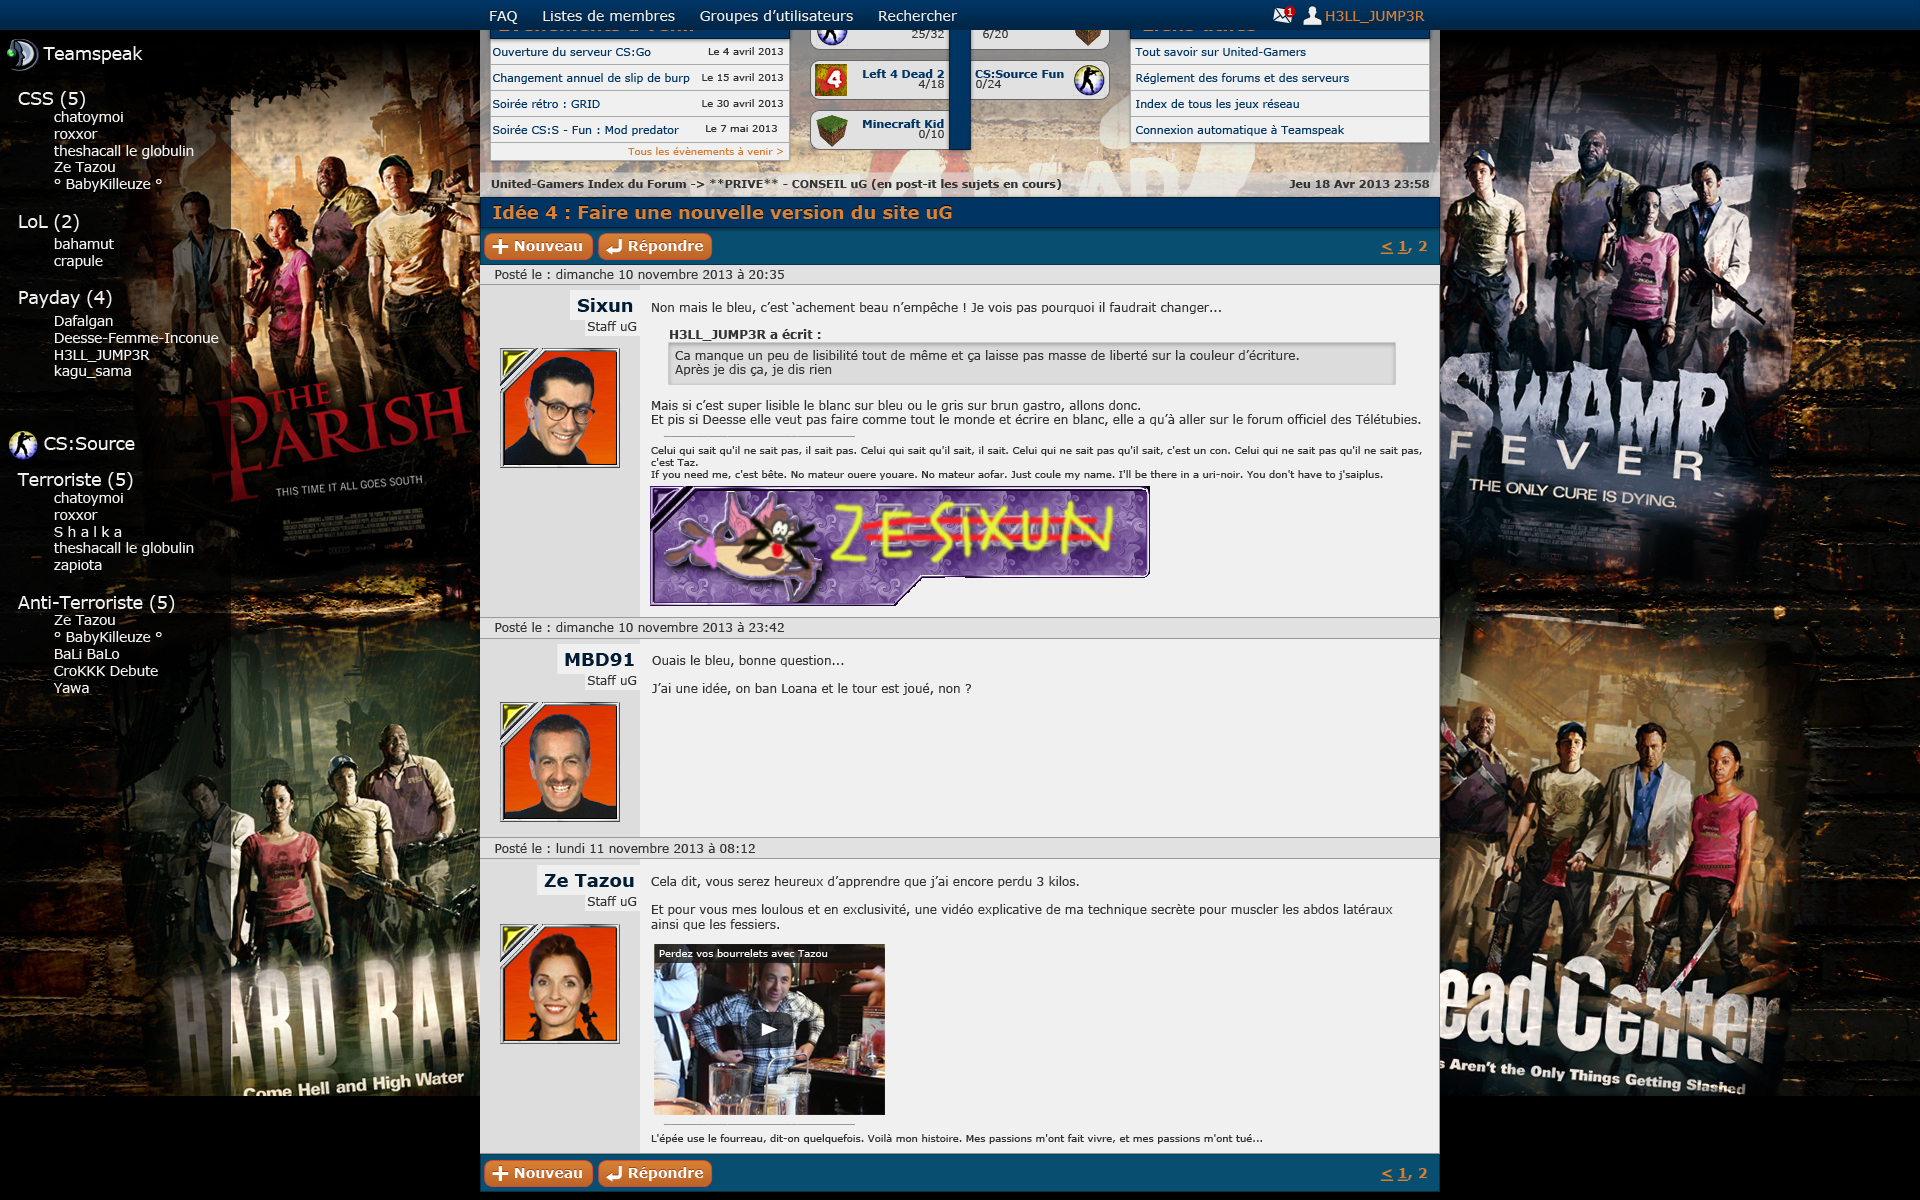The height and width of the screenshot is (1200, 1920).
Task: Click the LoL (2) channel heading
Action: 48,222
